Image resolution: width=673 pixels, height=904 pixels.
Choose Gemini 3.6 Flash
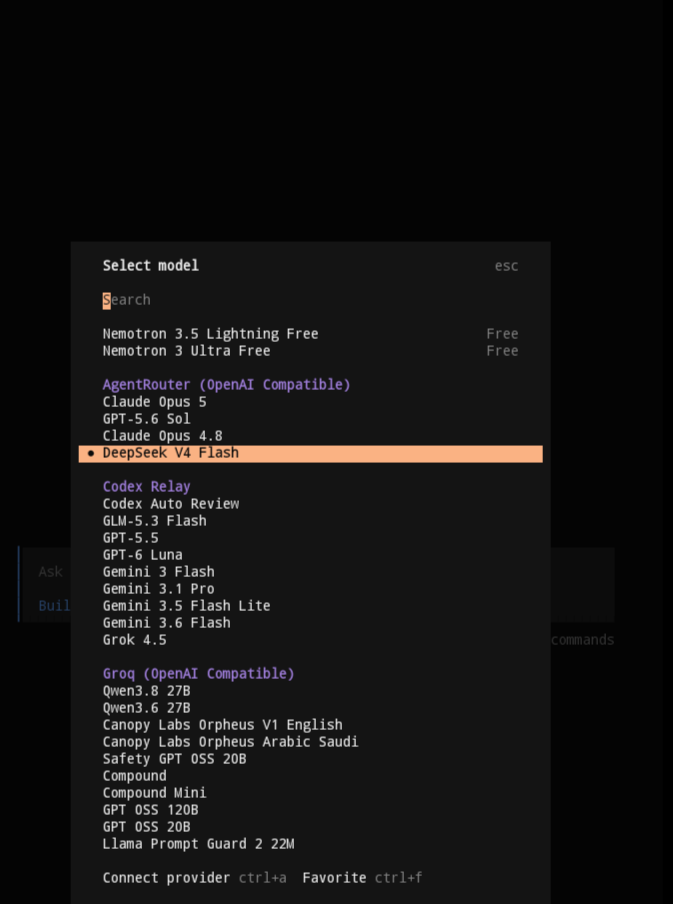pos(310,623)
